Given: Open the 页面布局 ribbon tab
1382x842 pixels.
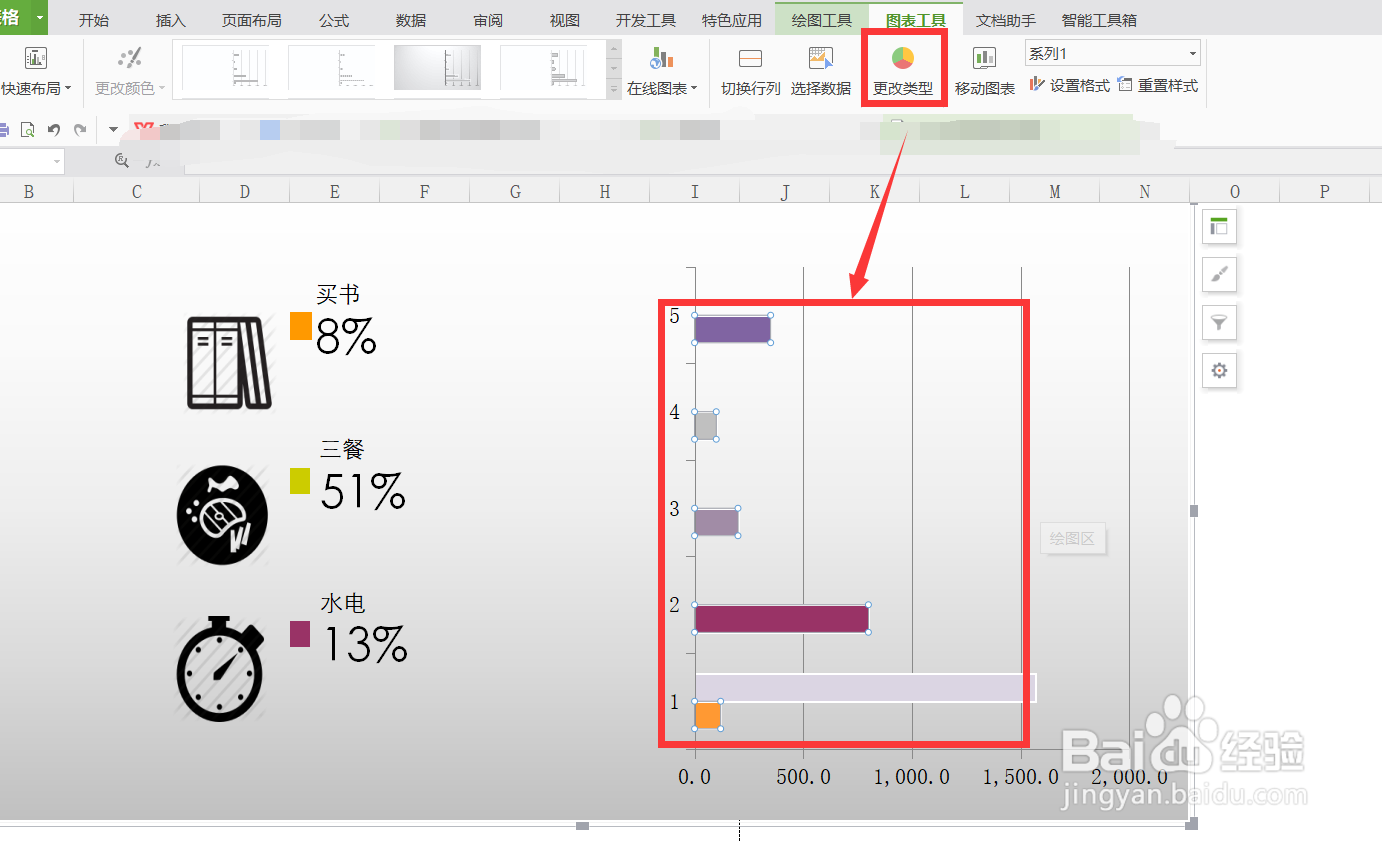Looking at the screenshot, I should [251, 20].
